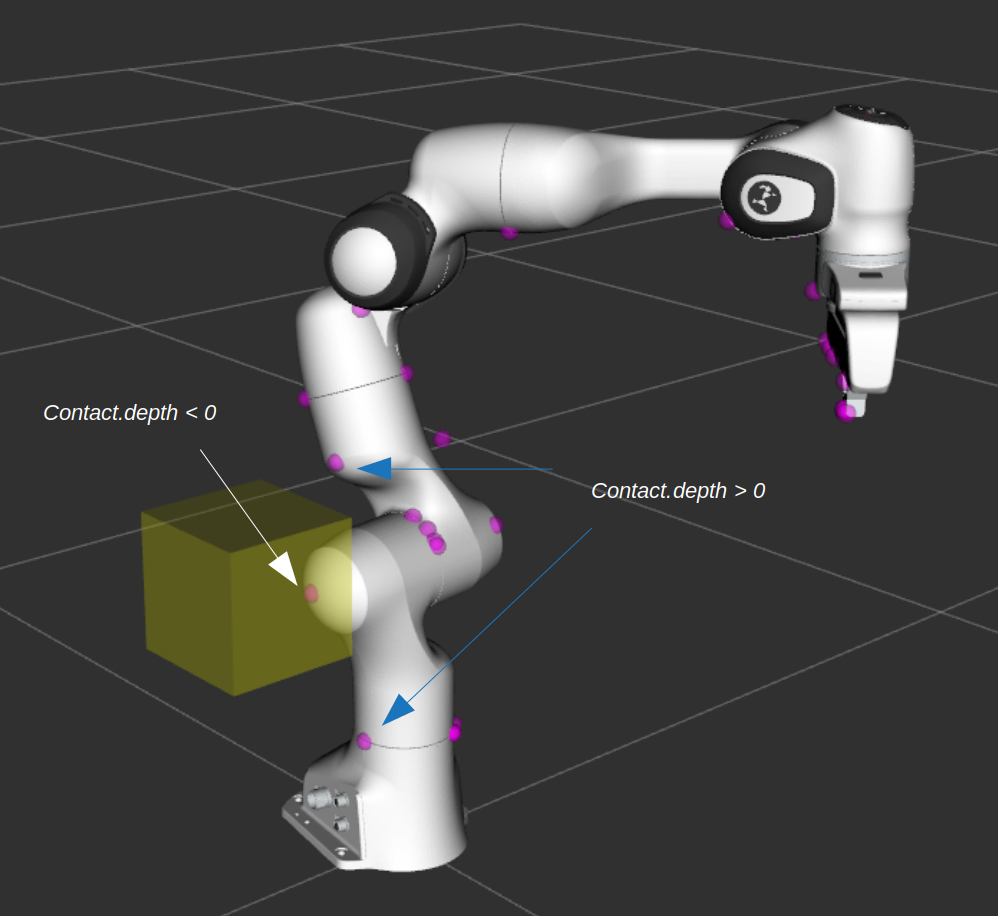Select the black elbow joint with white cap
998x916 pixels.
click(x=379, y=253)
